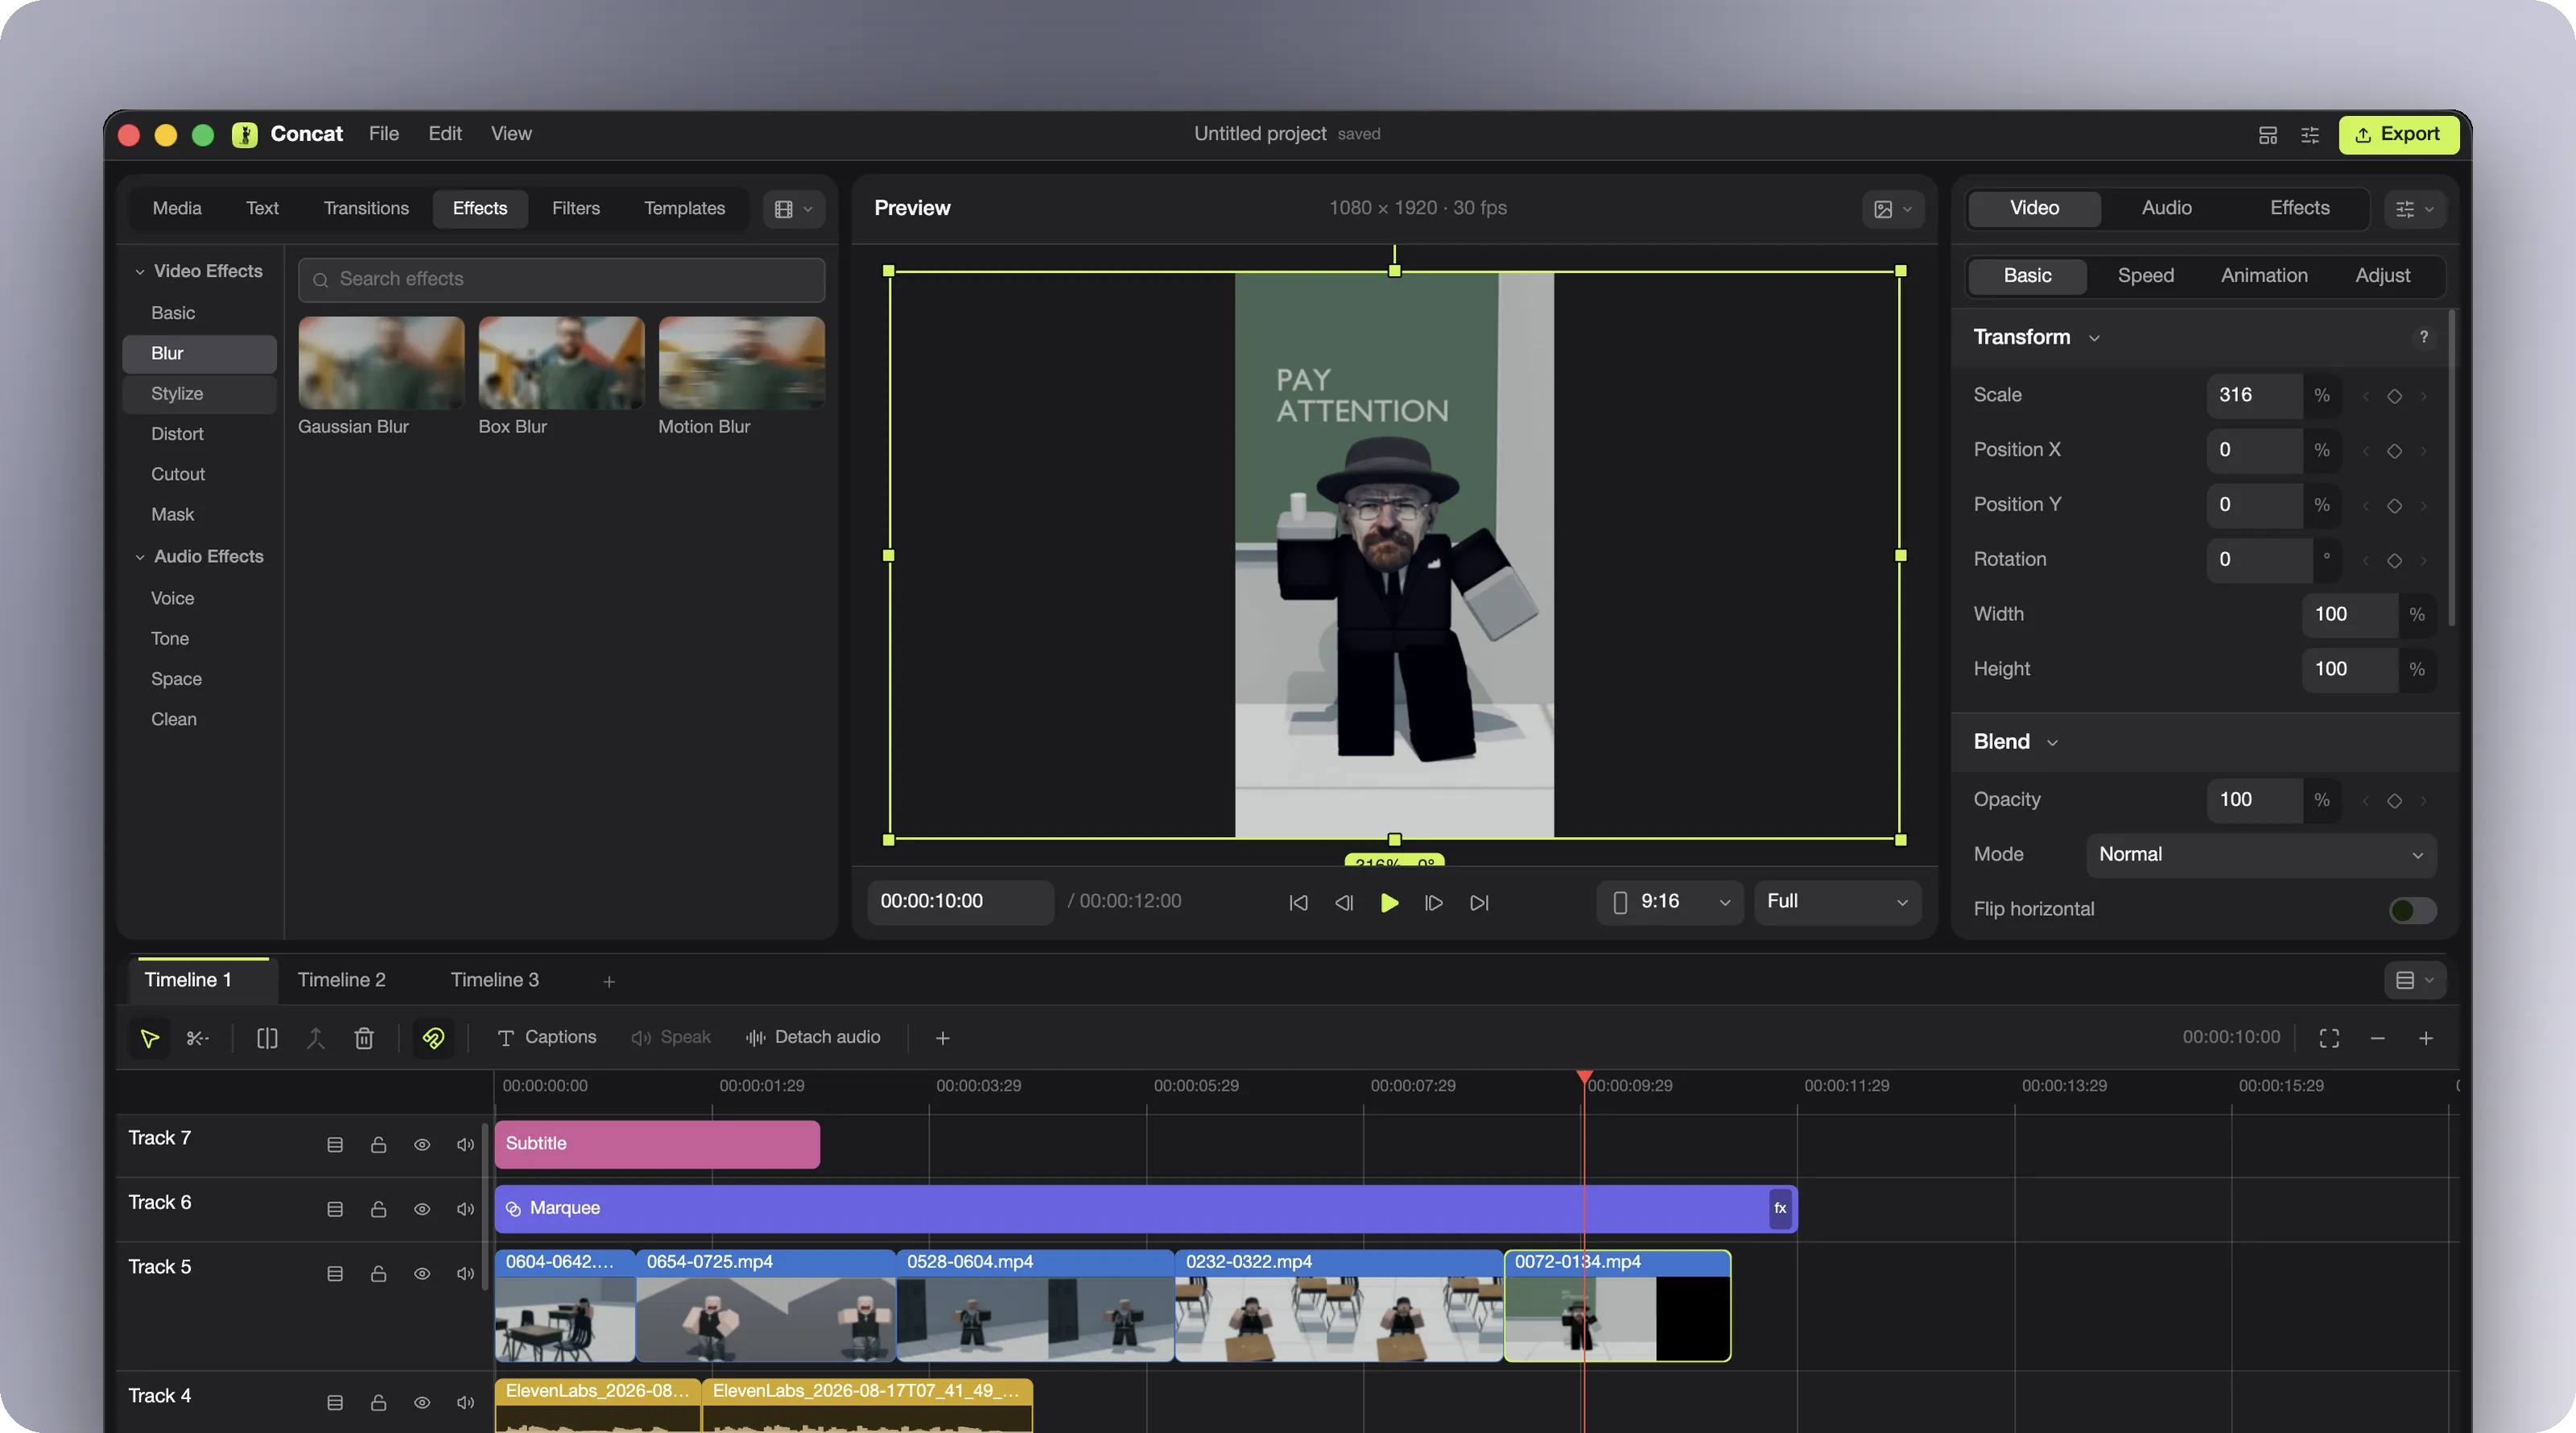
Task: Zoom in timeline with plus icon
Action: (x=2425, y=1038)
